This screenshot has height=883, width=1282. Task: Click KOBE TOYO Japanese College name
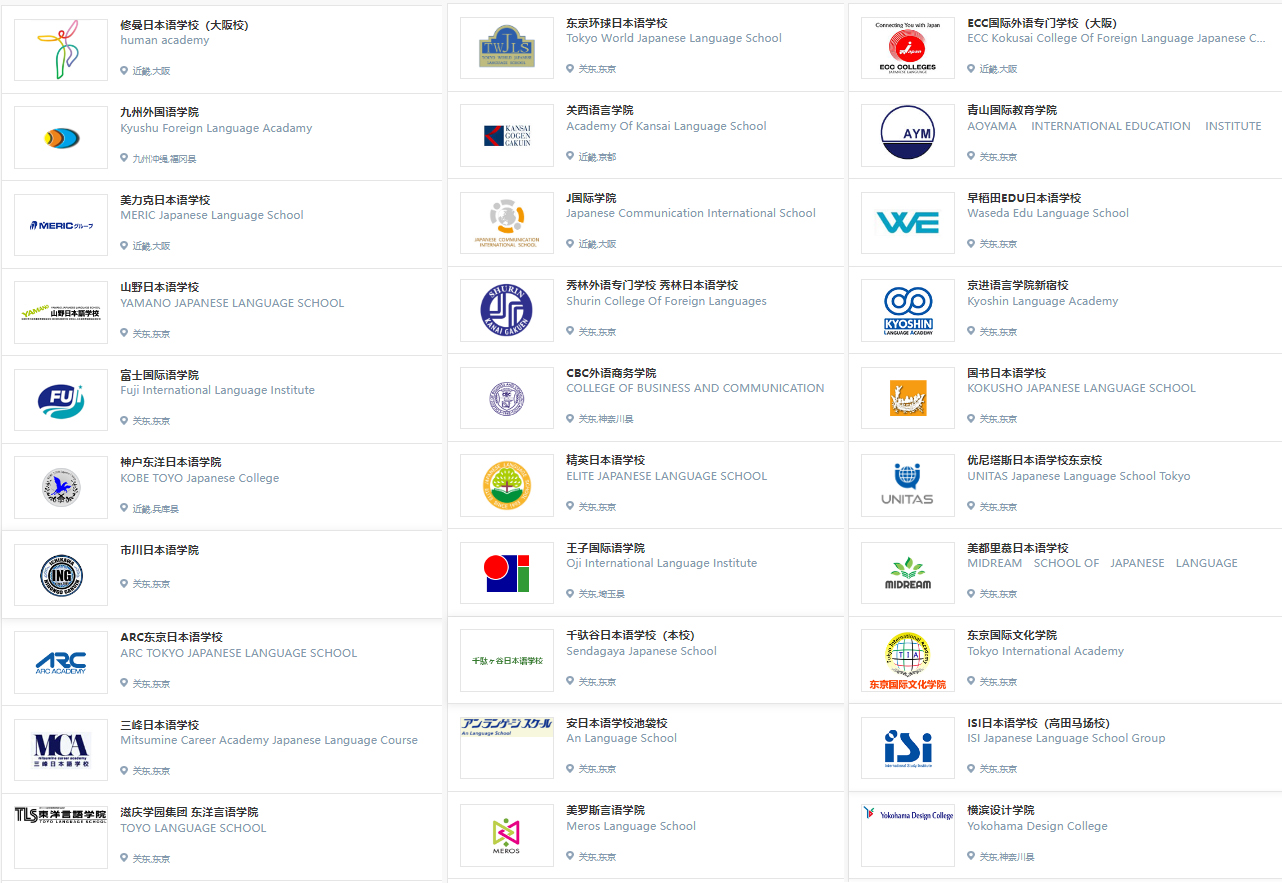click(199, 478)
